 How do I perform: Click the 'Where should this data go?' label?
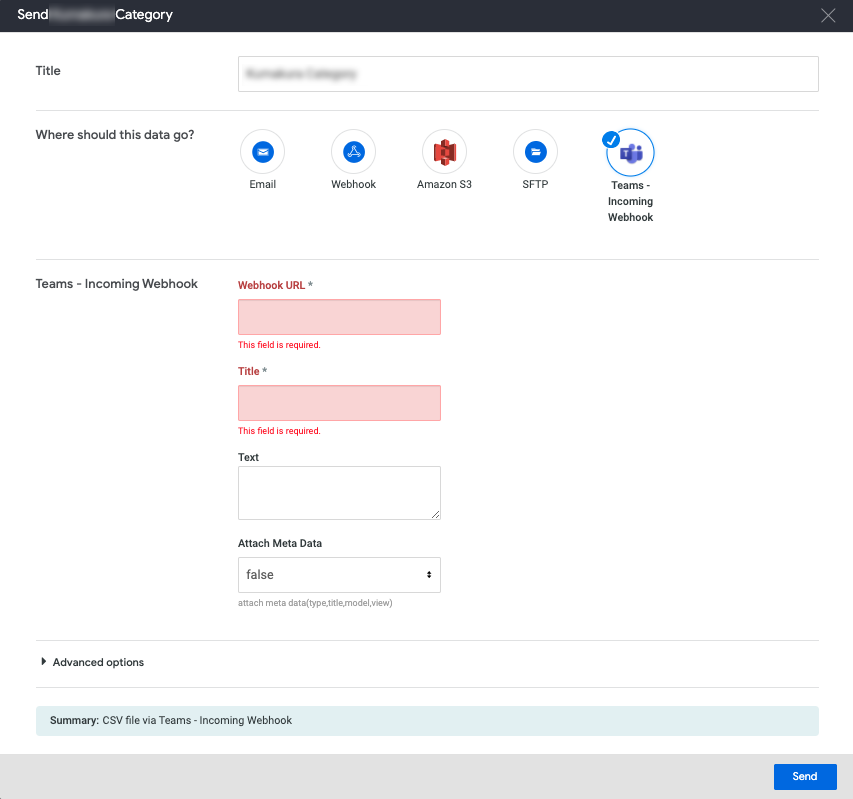pos(115,135)
